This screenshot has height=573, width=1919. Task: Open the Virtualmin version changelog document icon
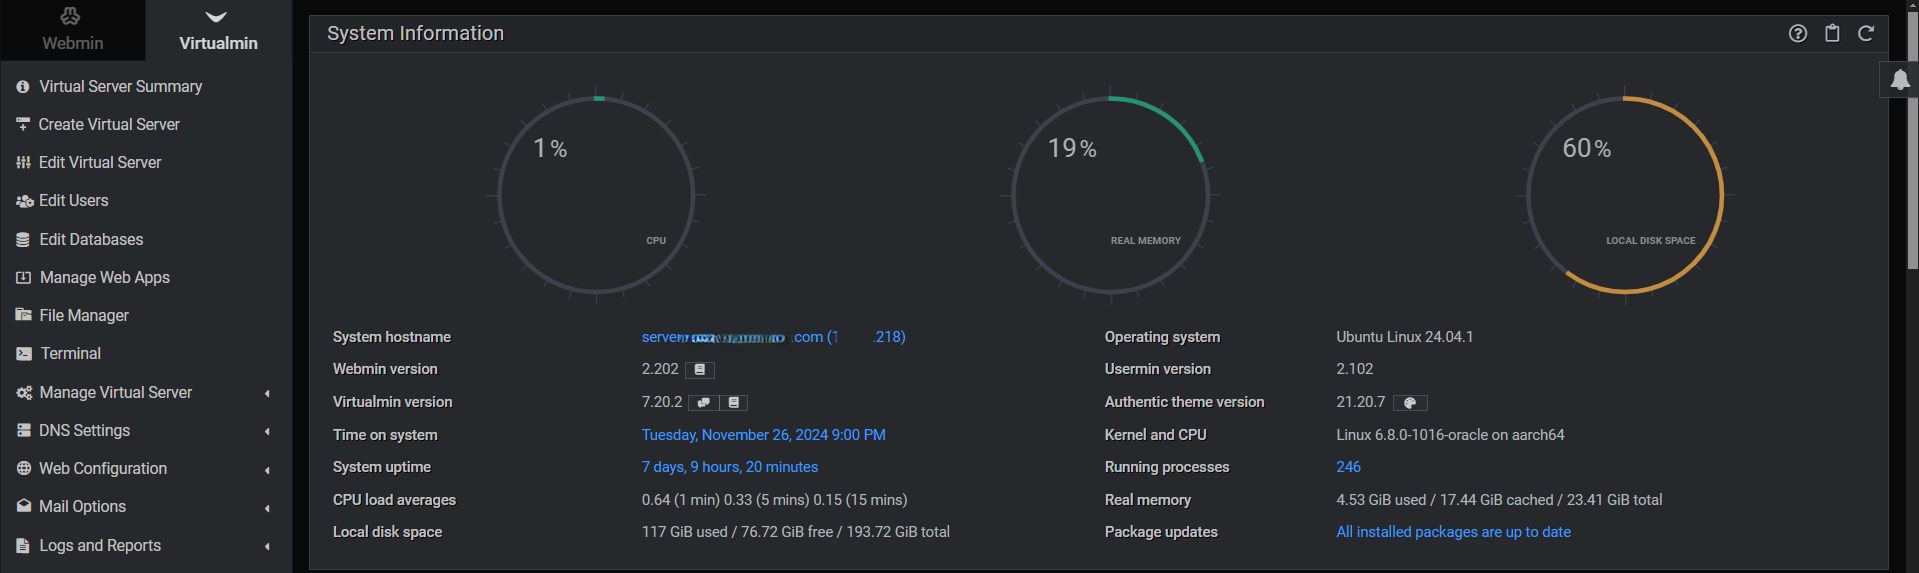point(733,403)
